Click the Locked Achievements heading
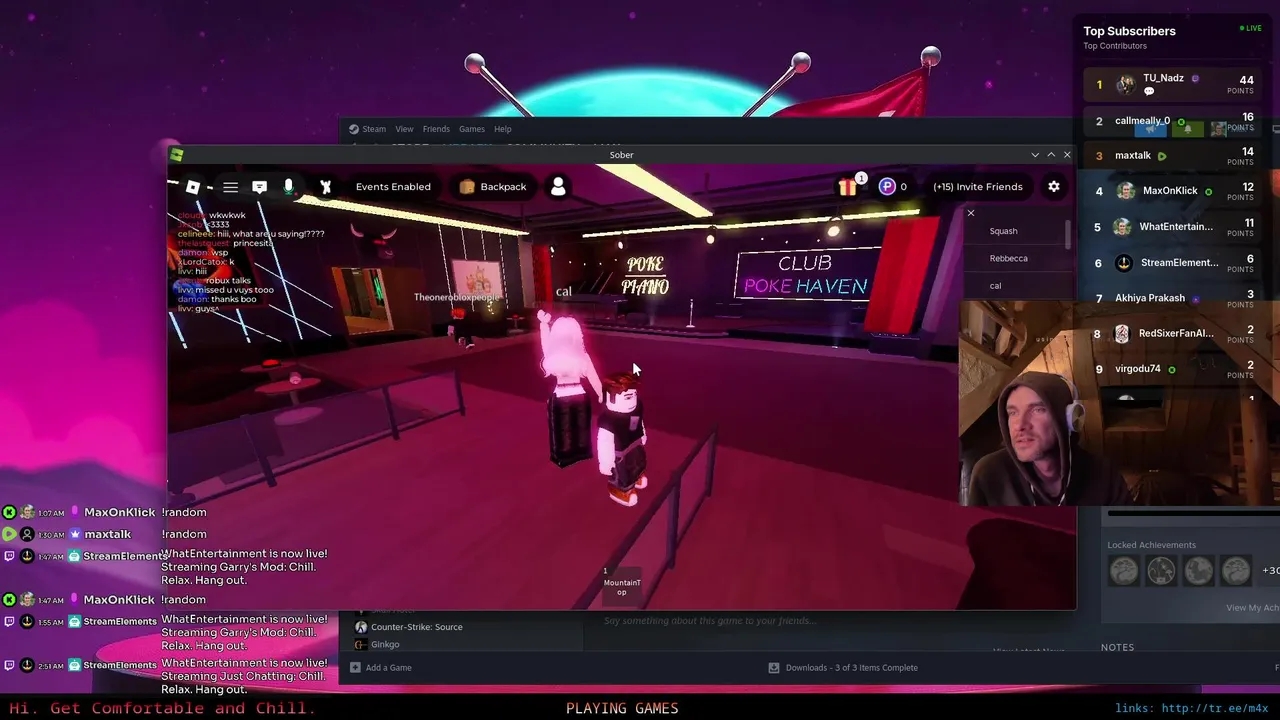This screenshot has width=1280, height=720. 1151,545
